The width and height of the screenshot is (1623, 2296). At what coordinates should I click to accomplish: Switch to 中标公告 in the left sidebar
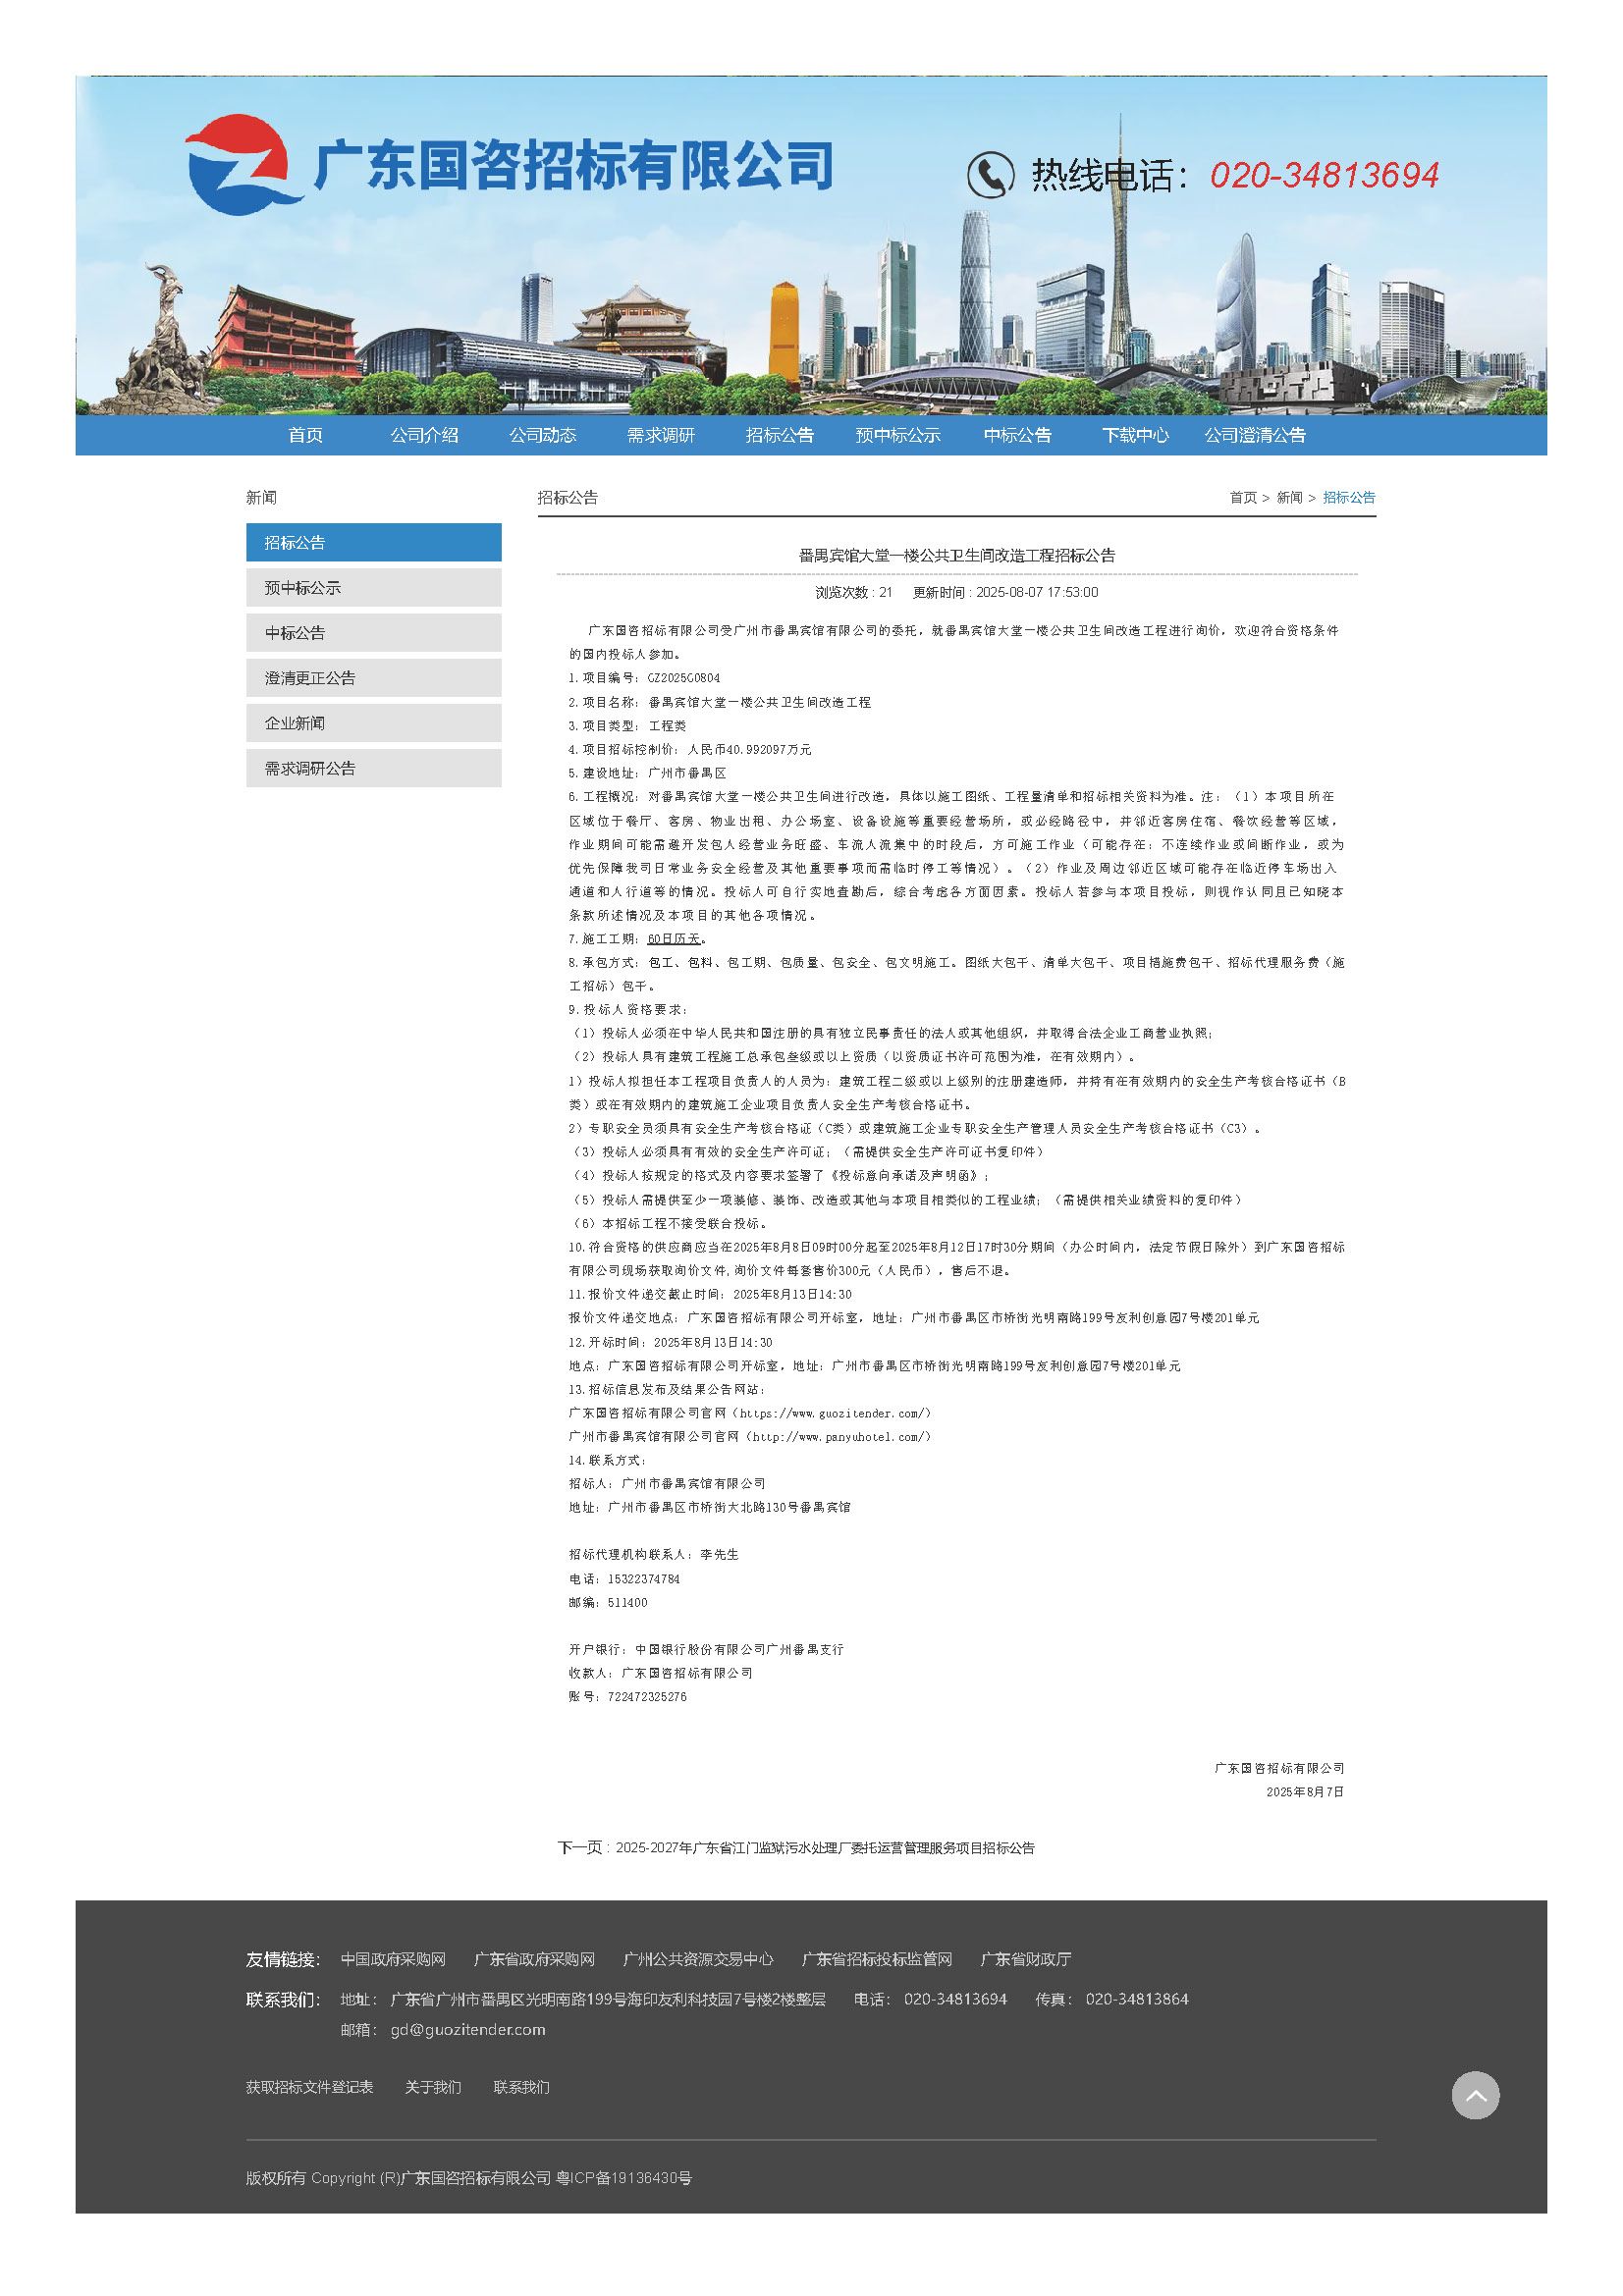click(x=373, y=633)
